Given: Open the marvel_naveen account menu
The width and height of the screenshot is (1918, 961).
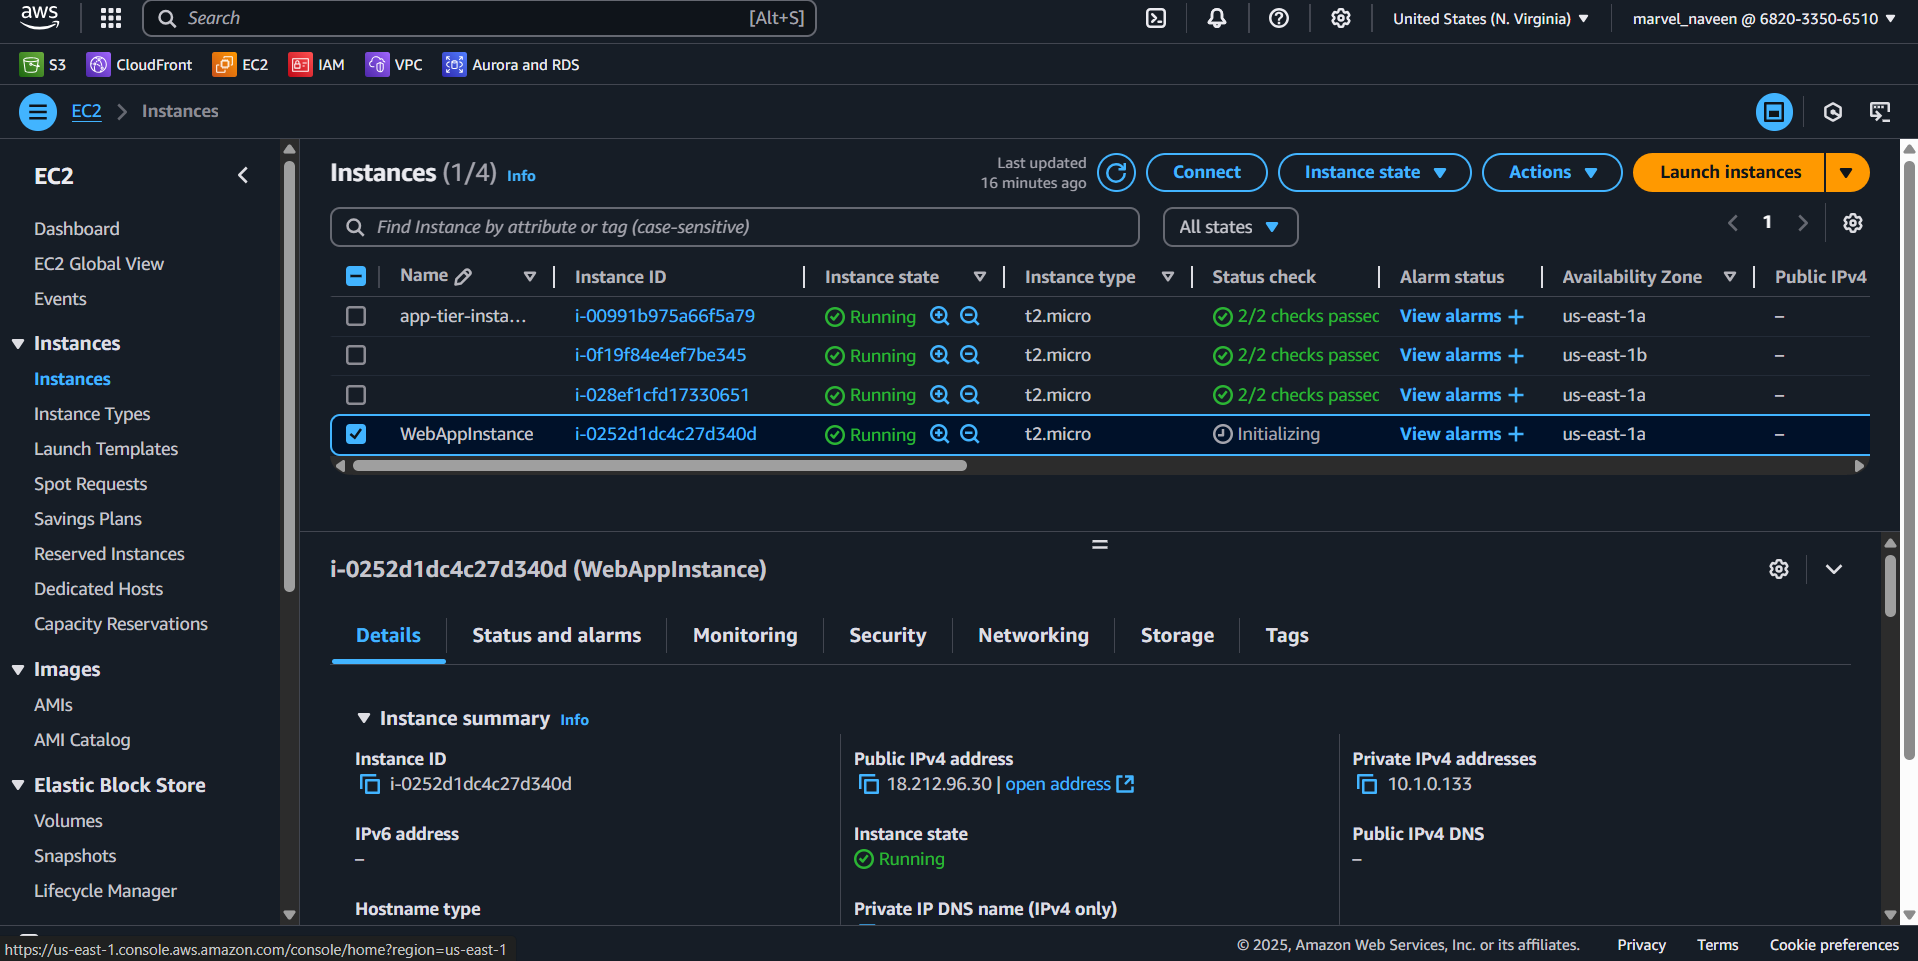Looking at the screenshot, I should click(x=1764, y=18).
